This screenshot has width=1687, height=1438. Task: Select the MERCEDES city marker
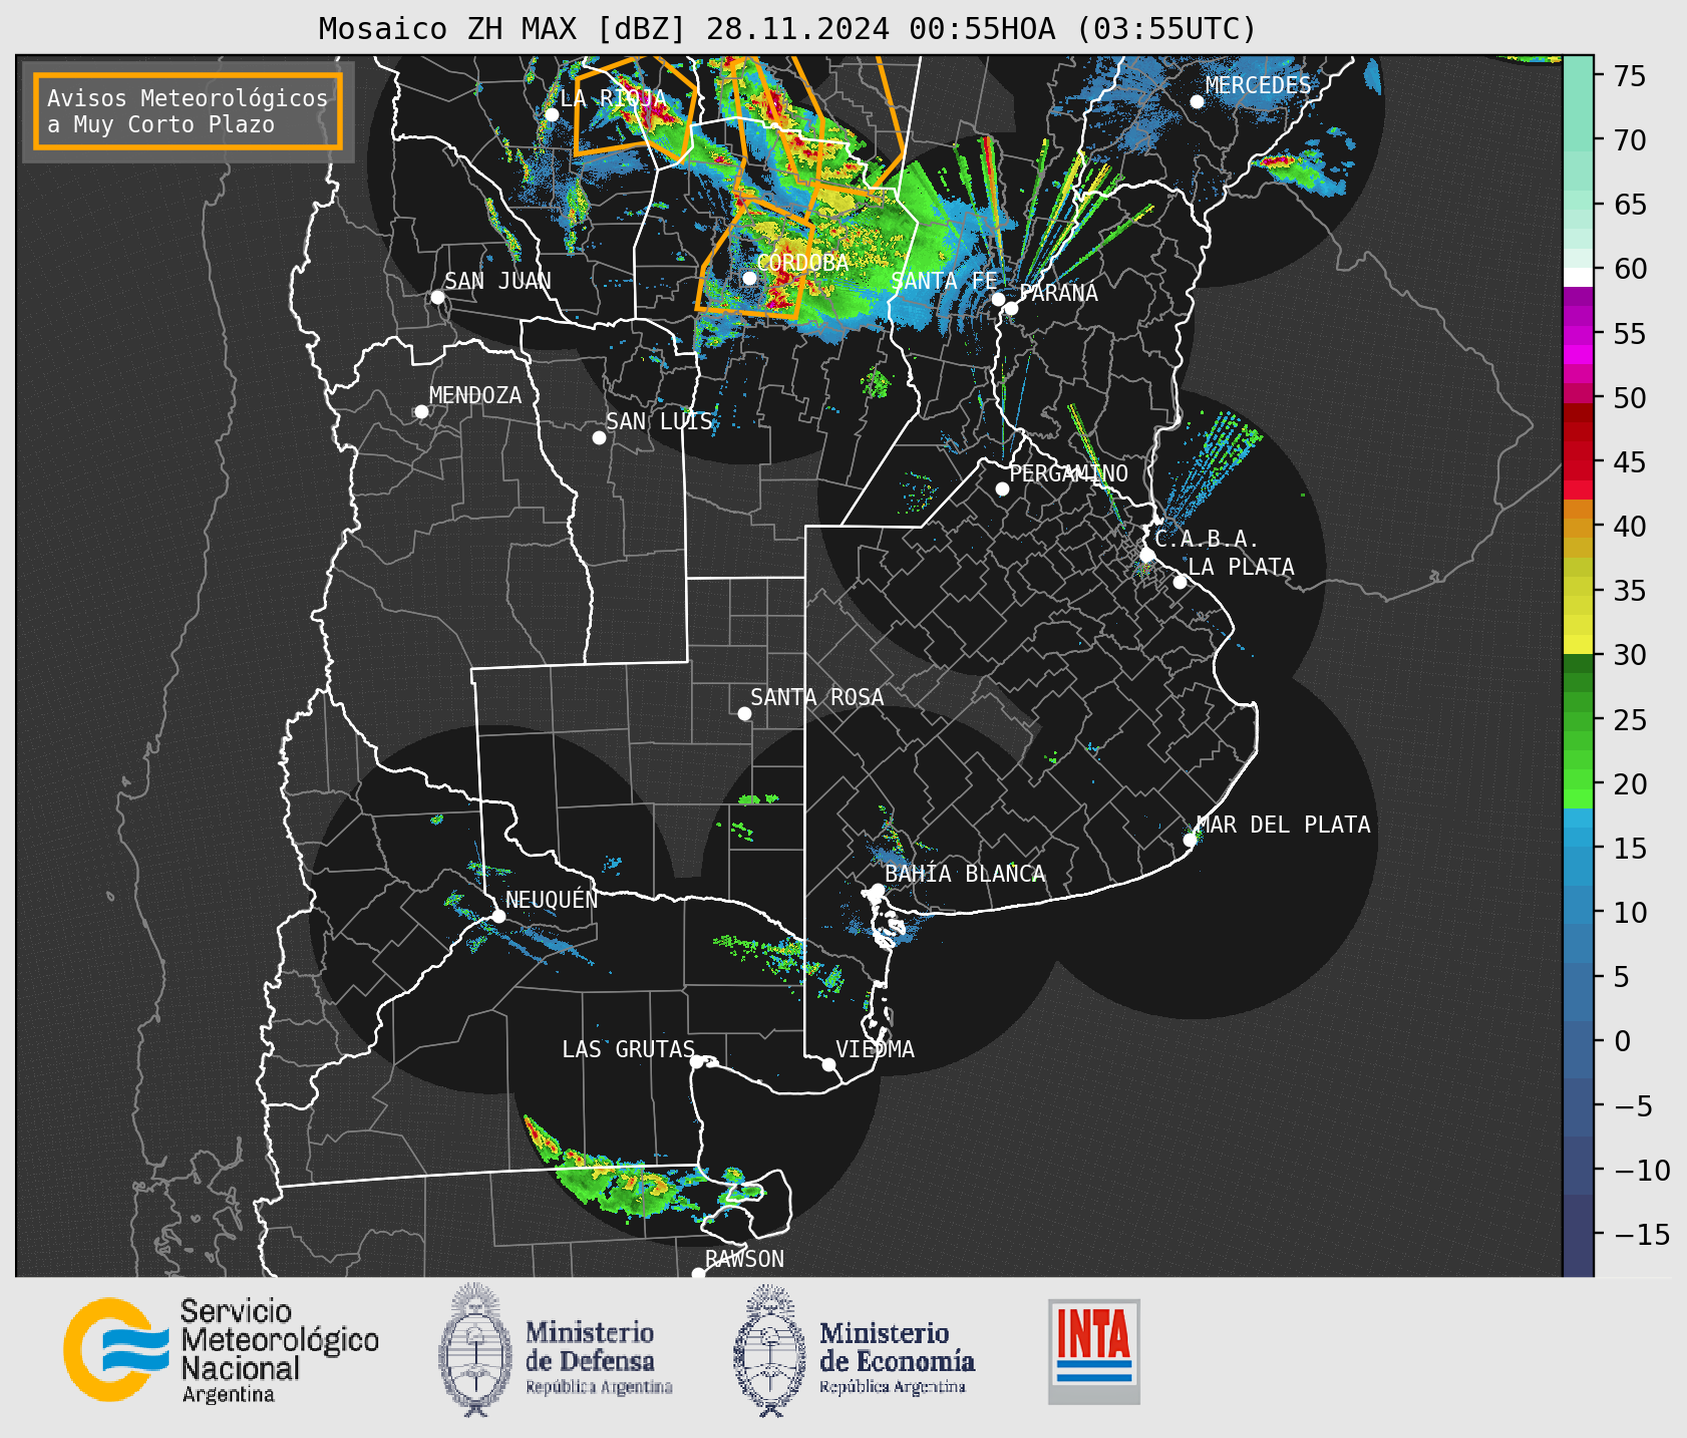[x=1196, y=102]
